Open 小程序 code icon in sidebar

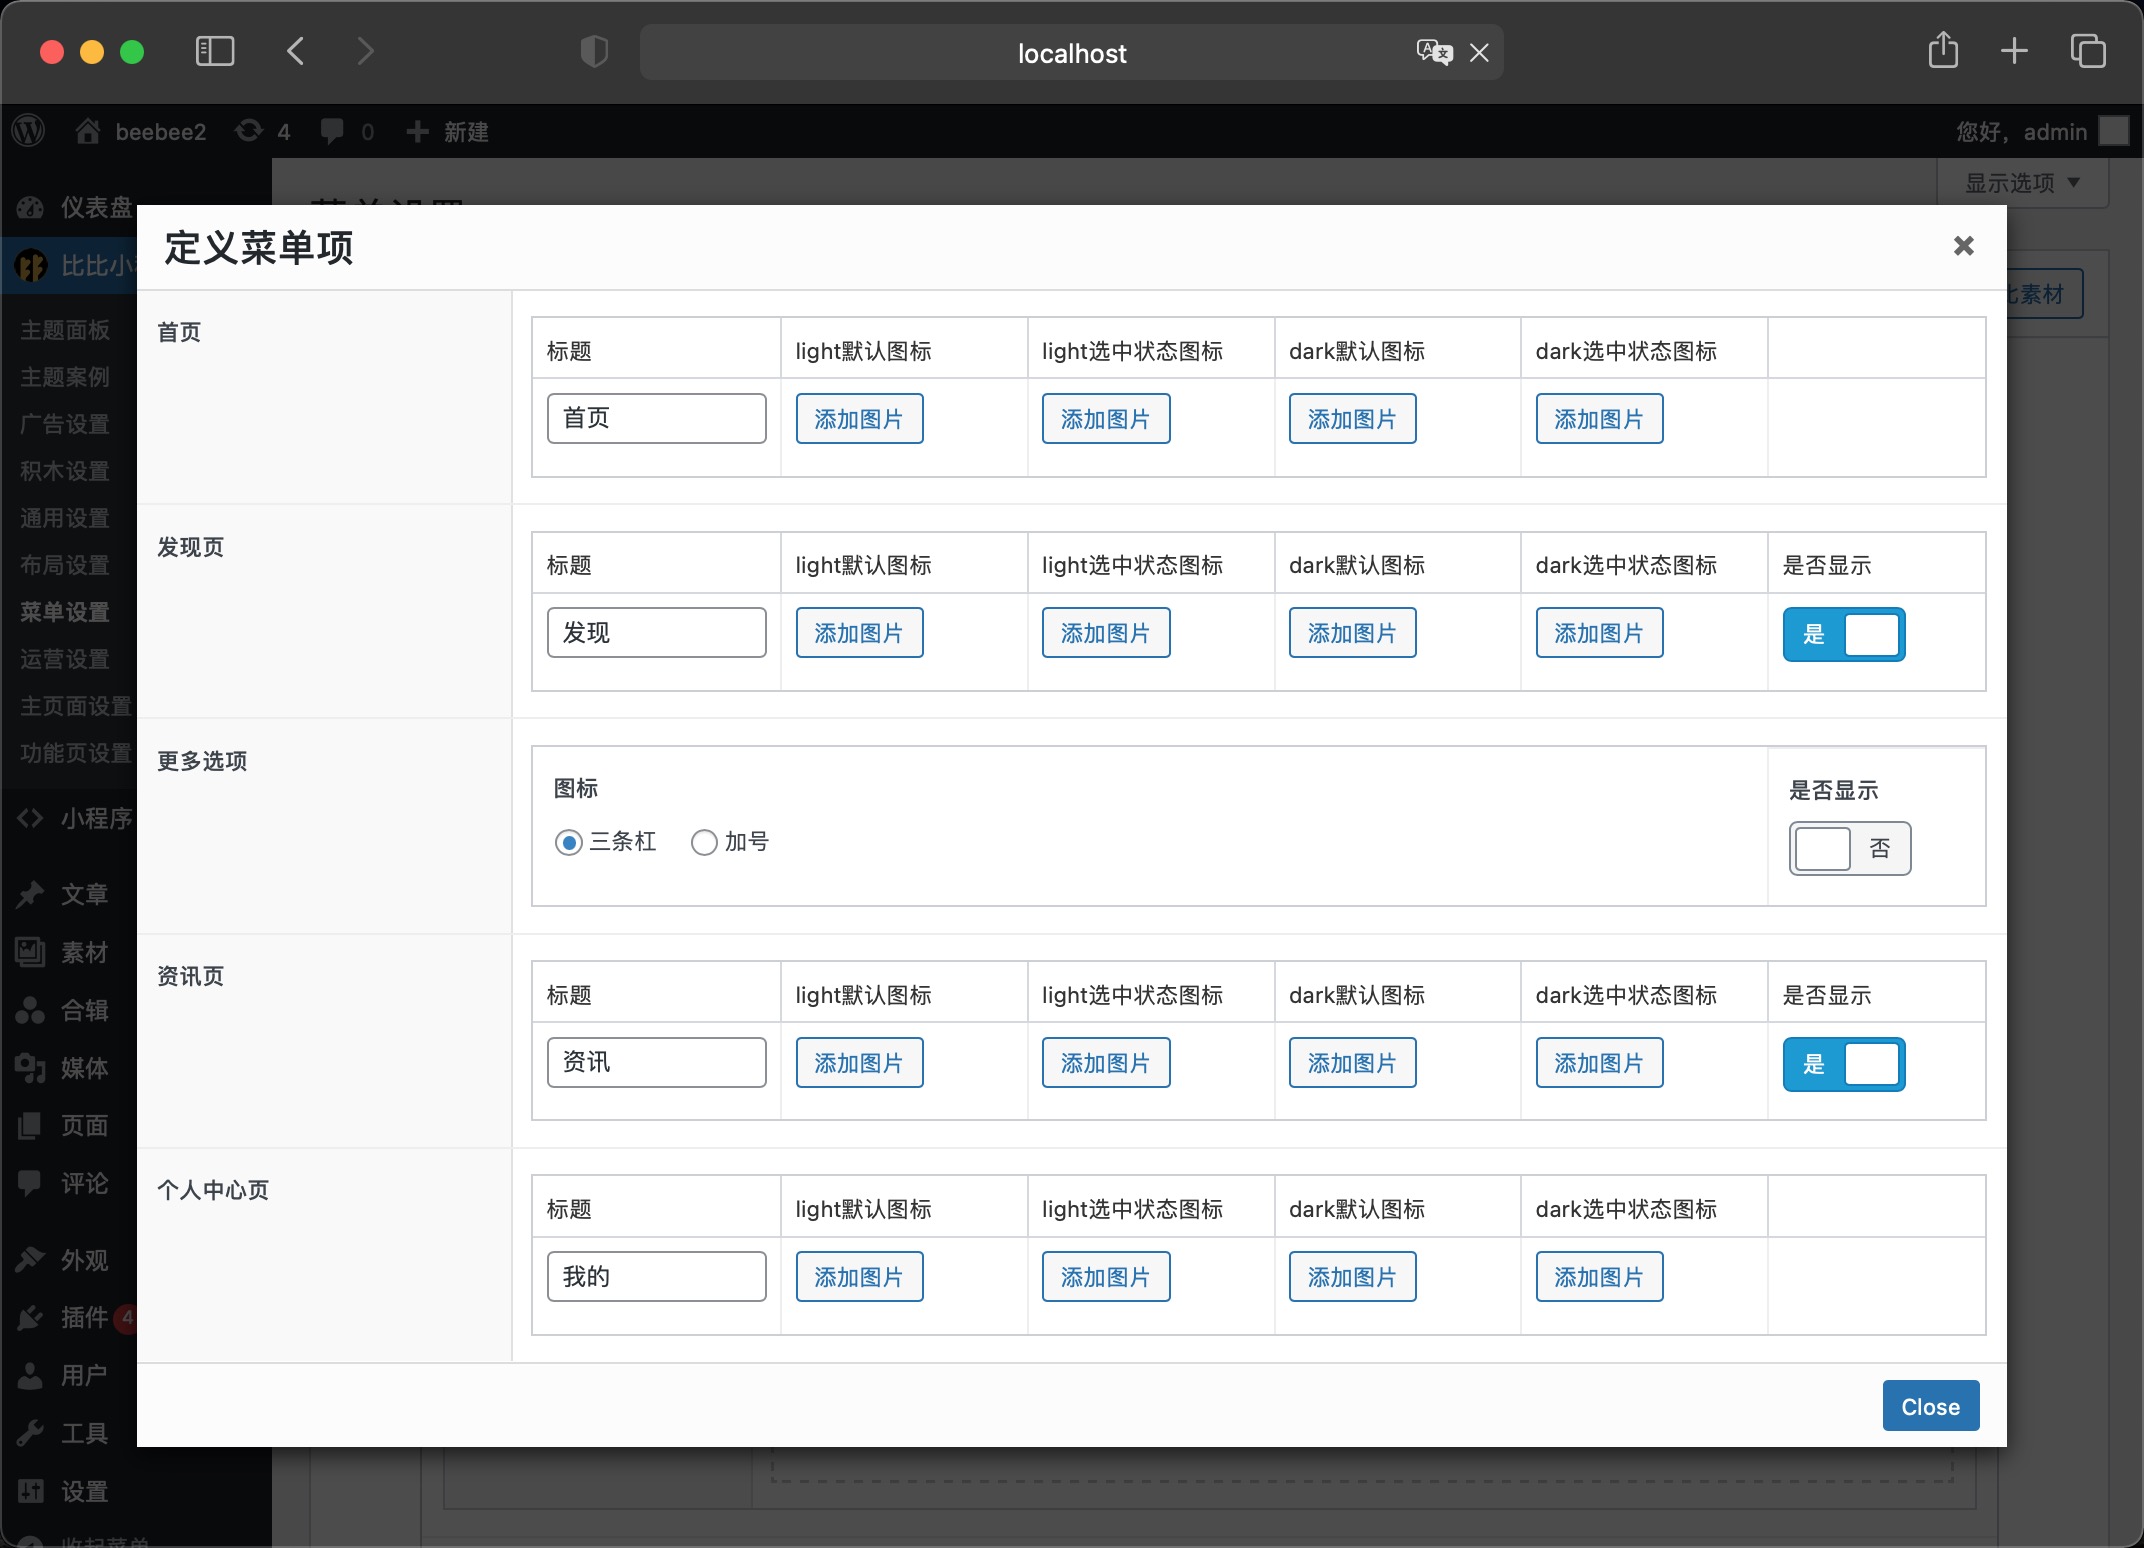tap(30, 818)
